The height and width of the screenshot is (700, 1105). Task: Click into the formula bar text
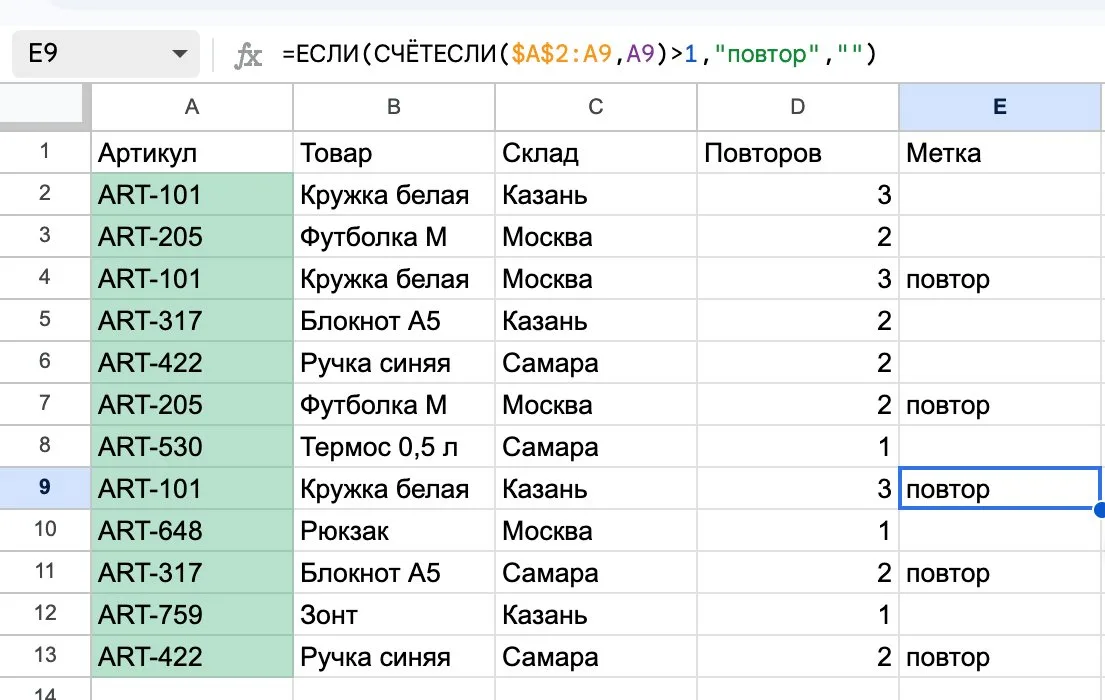click(578, 54)
